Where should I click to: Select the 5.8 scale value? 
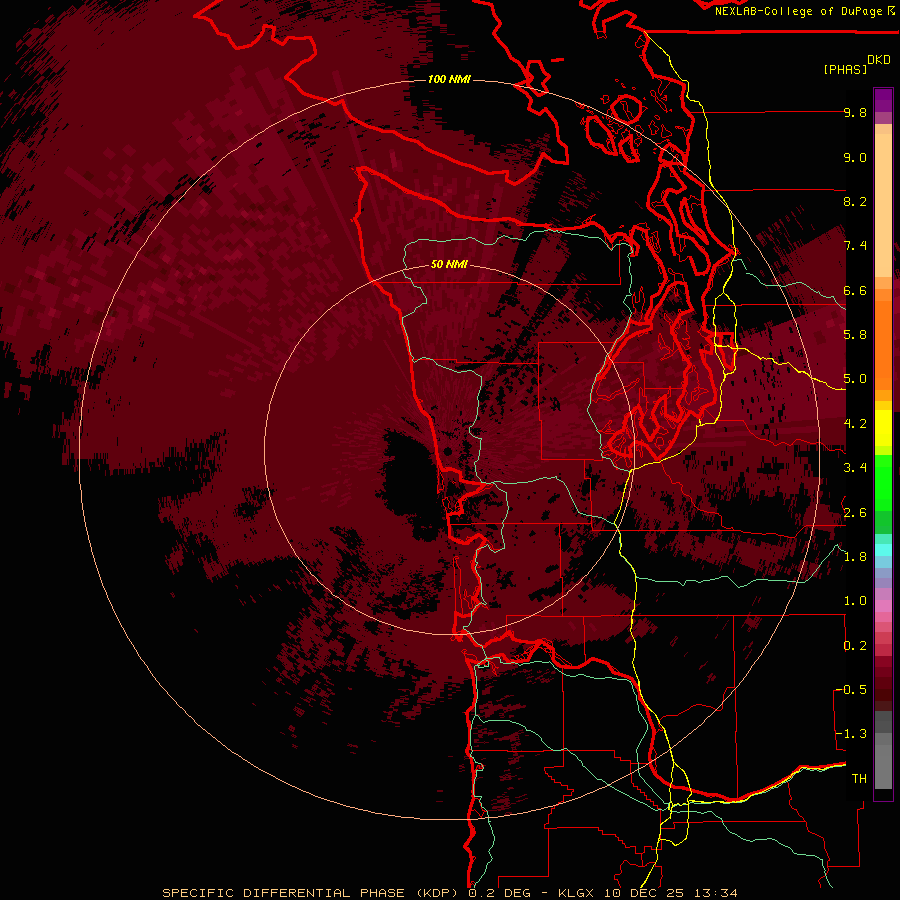855,335
